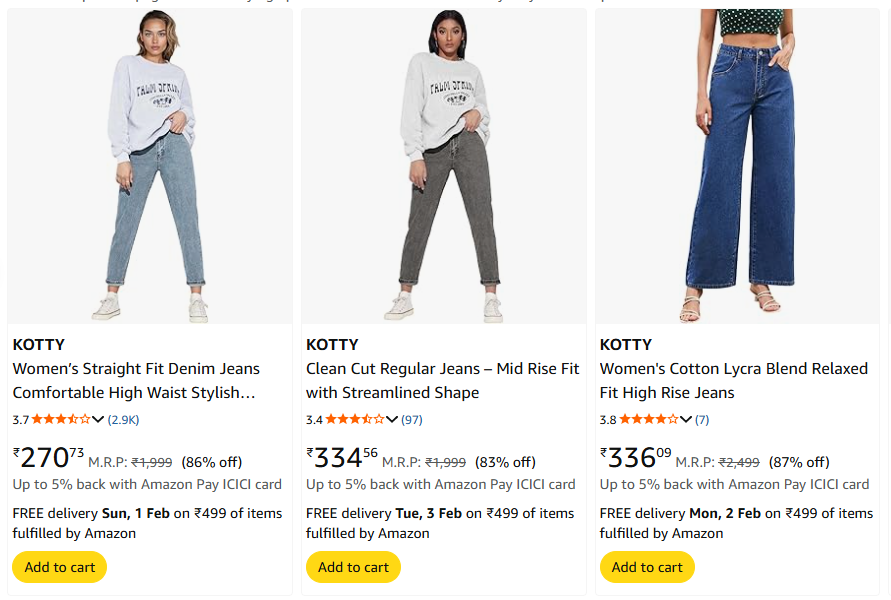The height and width of the screenshot is (600, 891).
Task: Open the 2.9K reviews link
Action: point(124,419)
